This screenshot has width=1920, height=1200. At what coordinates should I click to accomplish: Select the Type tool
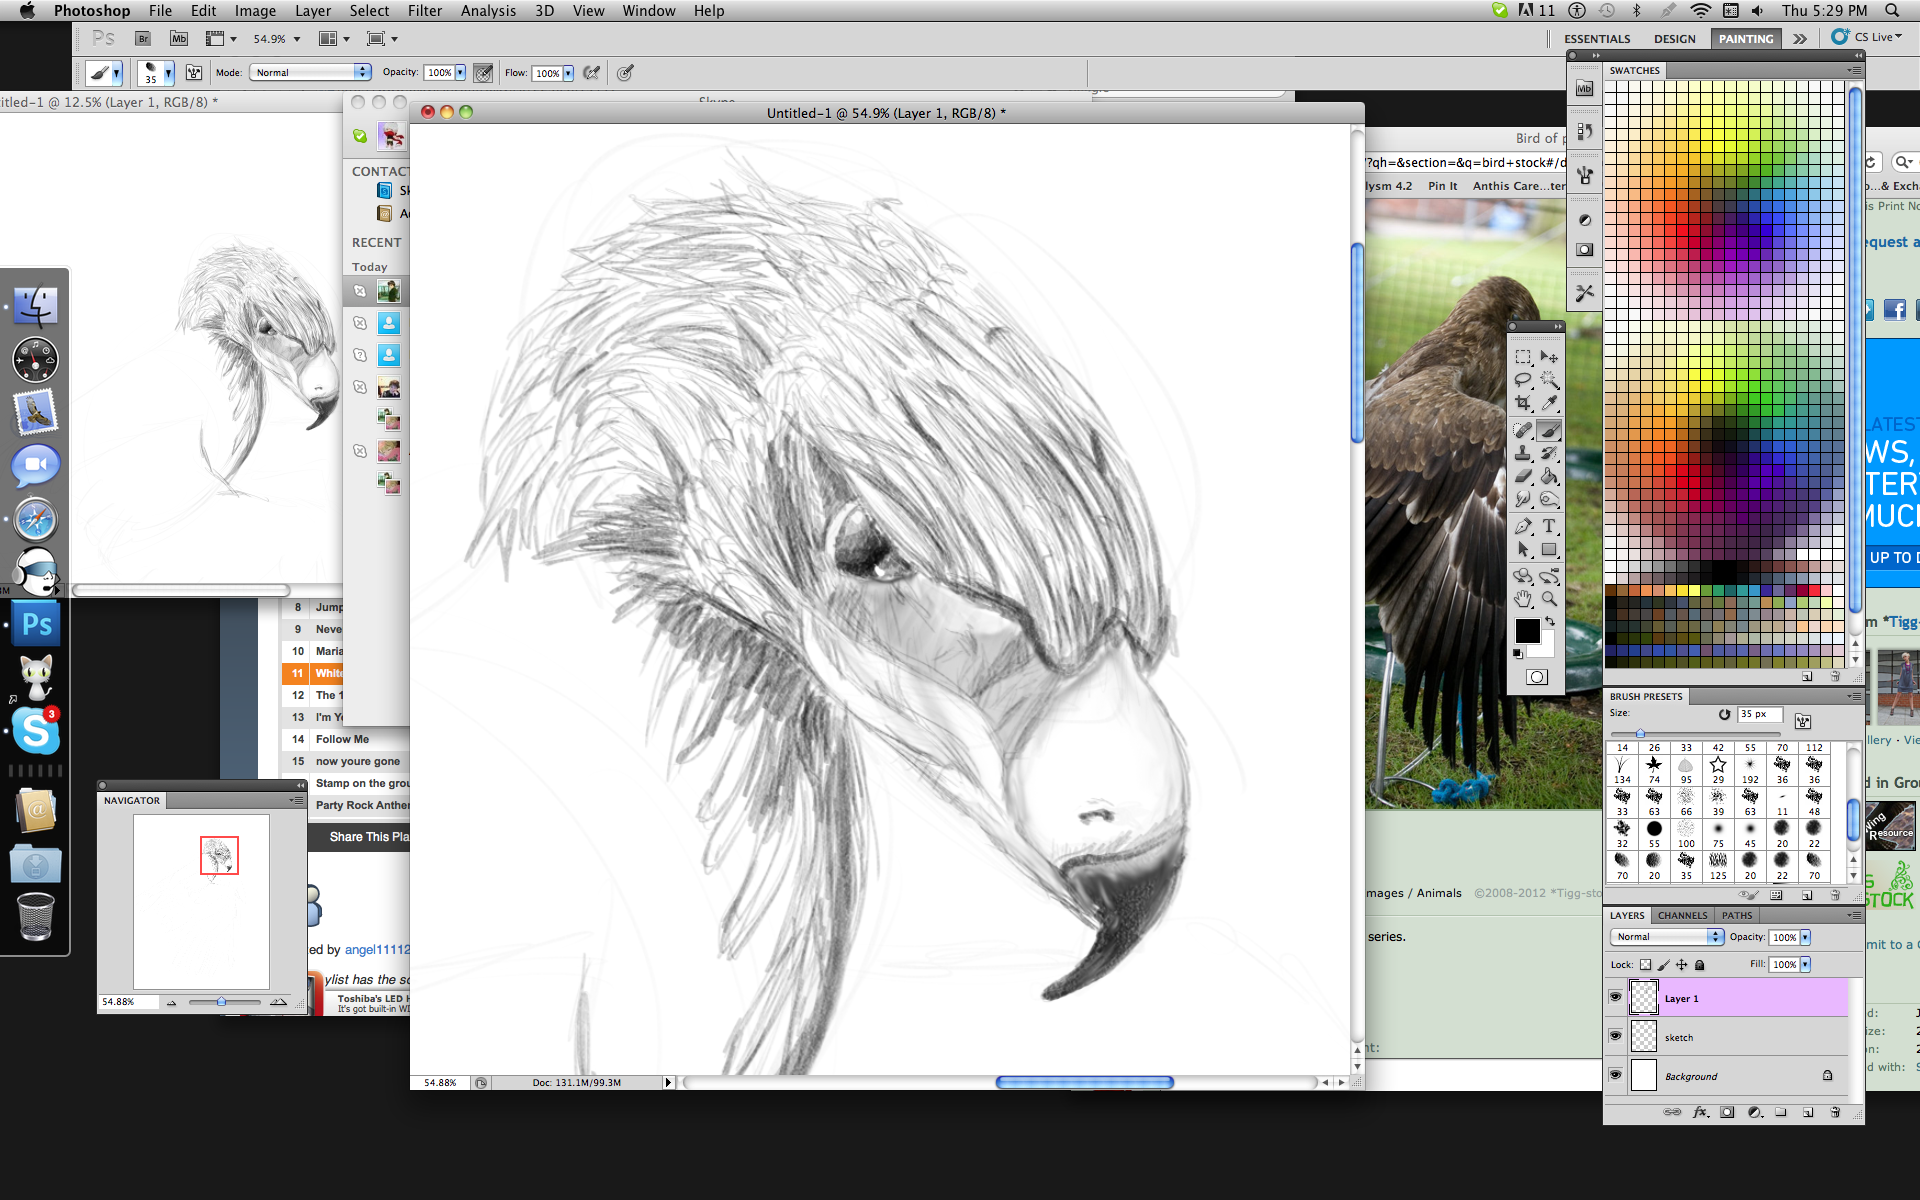click(x=1549, y=526)
